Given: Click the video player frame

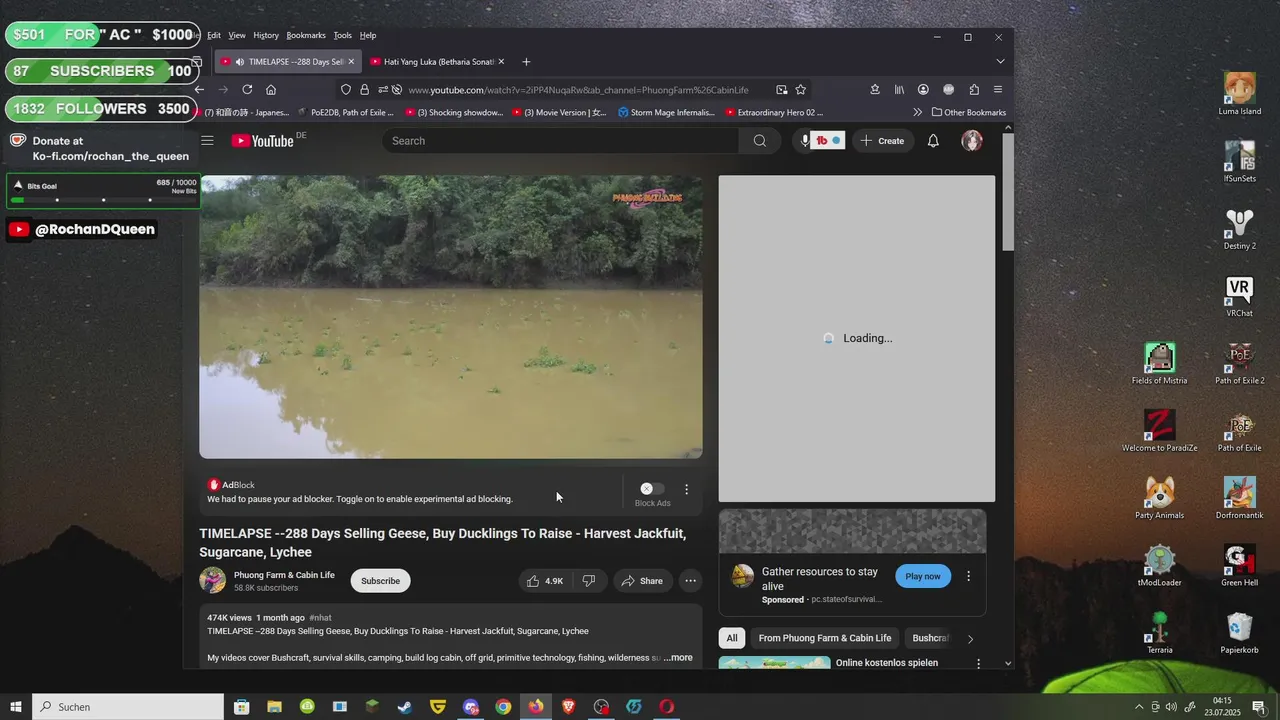Looking at the screenshot, I should pos(450,317).
